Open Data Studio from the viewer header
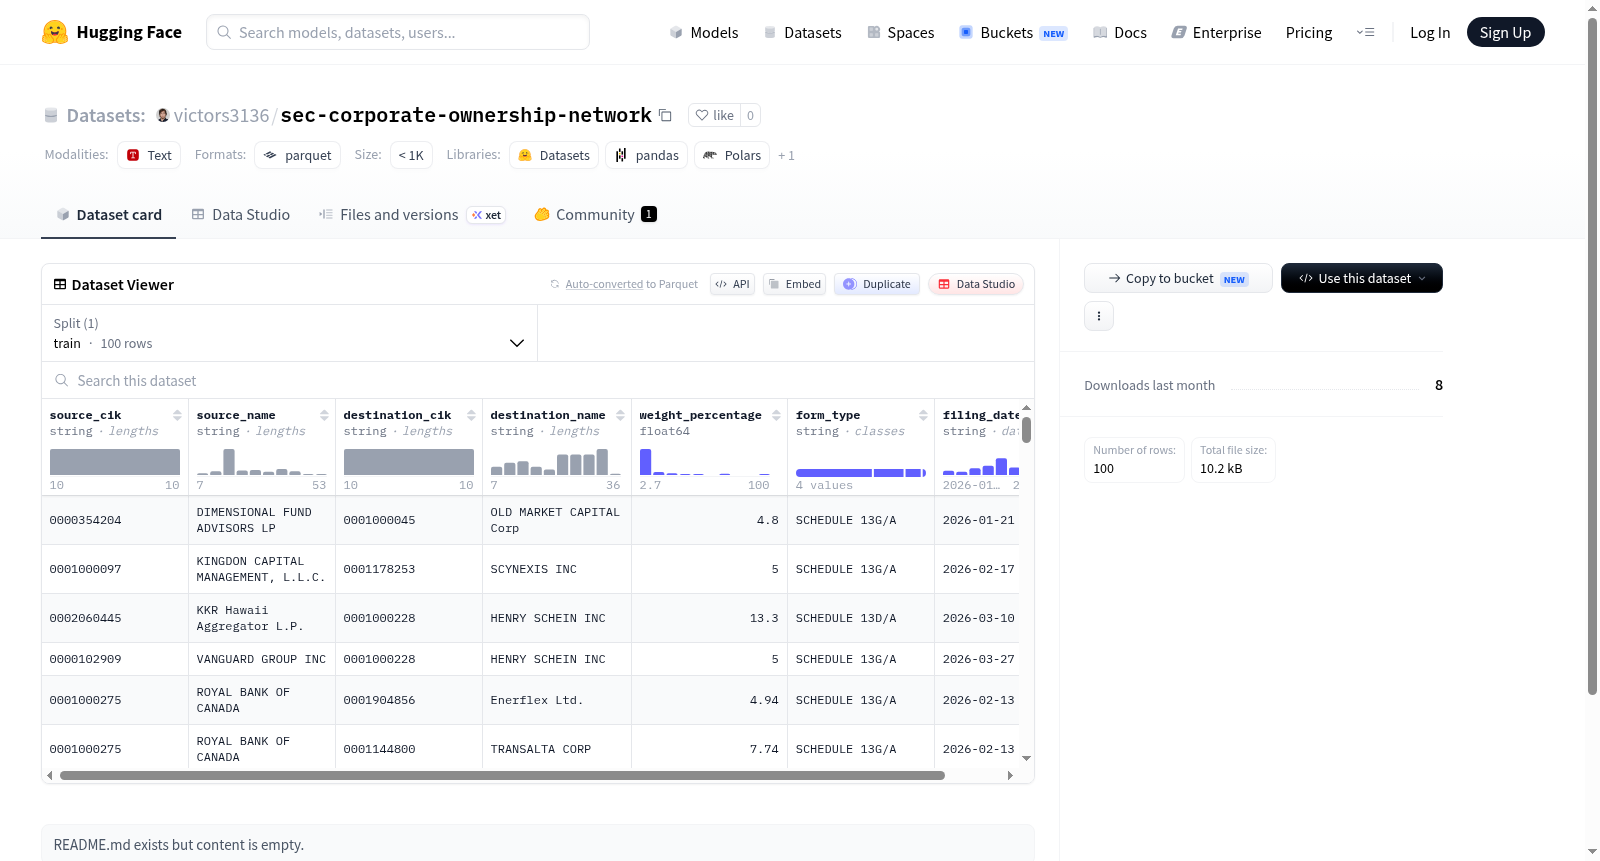This screenshot has height=861, width=1600. click(x=976, y=284)
